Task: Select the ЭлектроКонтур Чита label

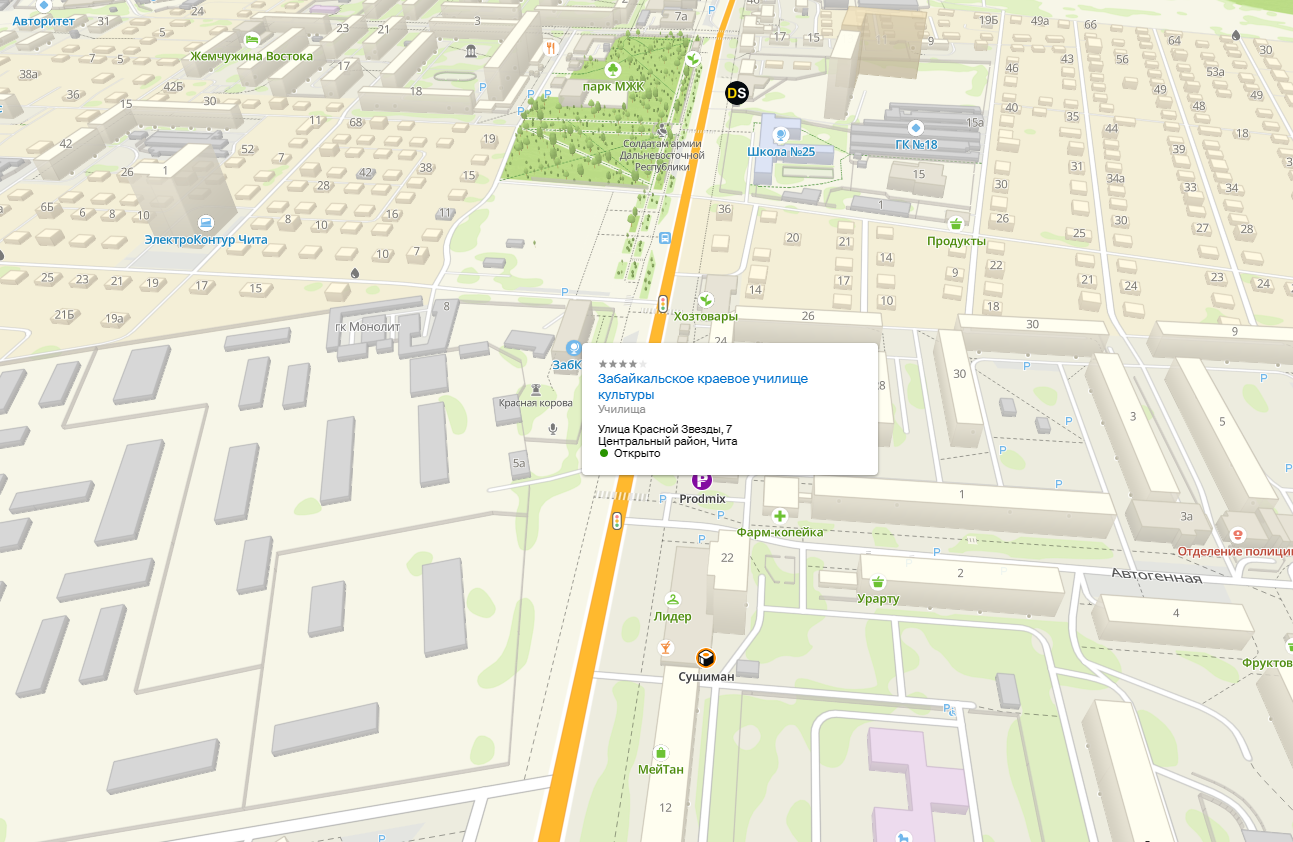Action: 206,240
